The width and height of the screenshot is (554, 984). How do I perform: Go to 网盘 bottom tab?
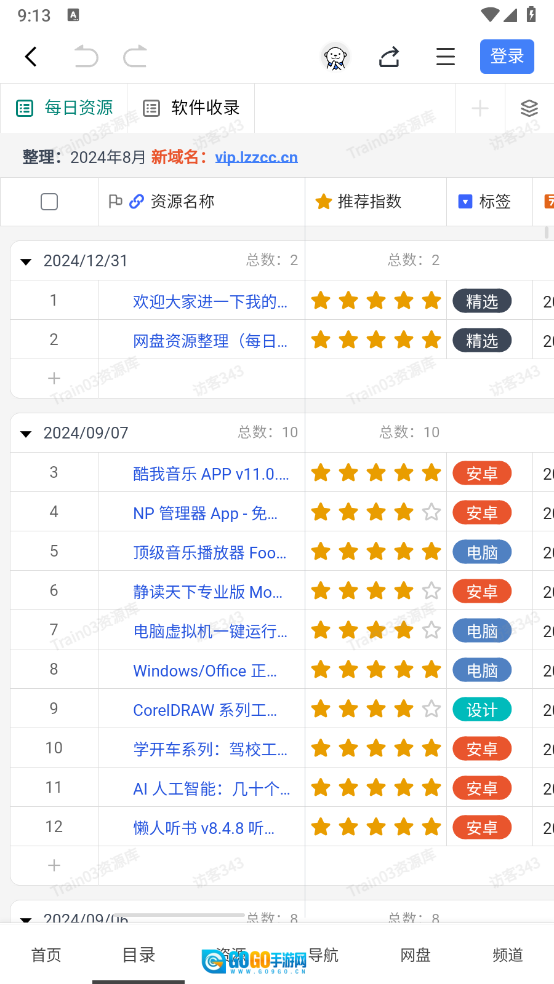click(x=415, y=955)
